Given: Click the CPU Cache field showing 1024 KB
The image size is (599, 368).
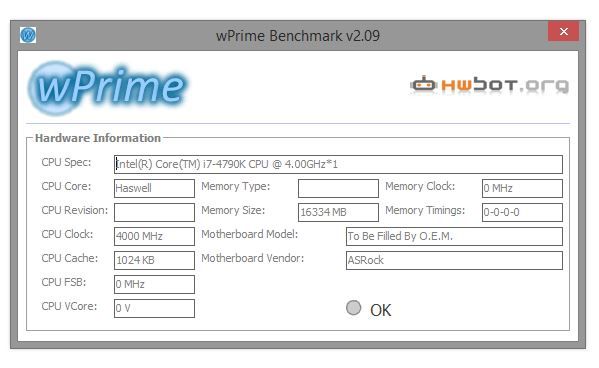Looking at the screenshot, I should [154, 260].
